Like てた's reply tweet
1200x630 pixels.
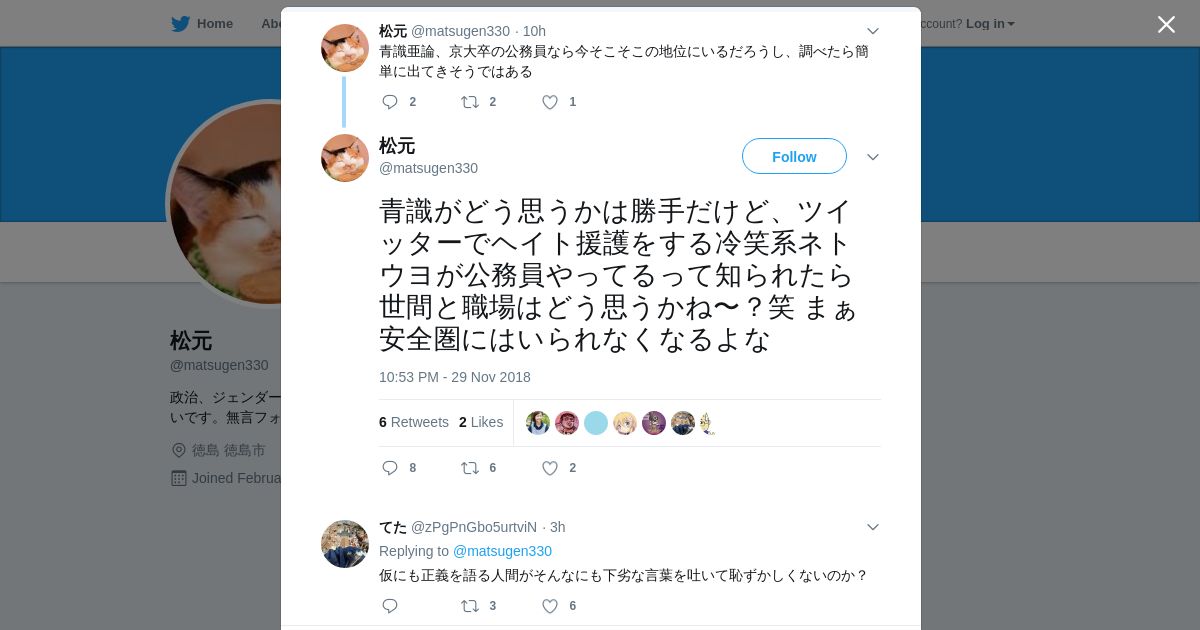tap(550, 606)
